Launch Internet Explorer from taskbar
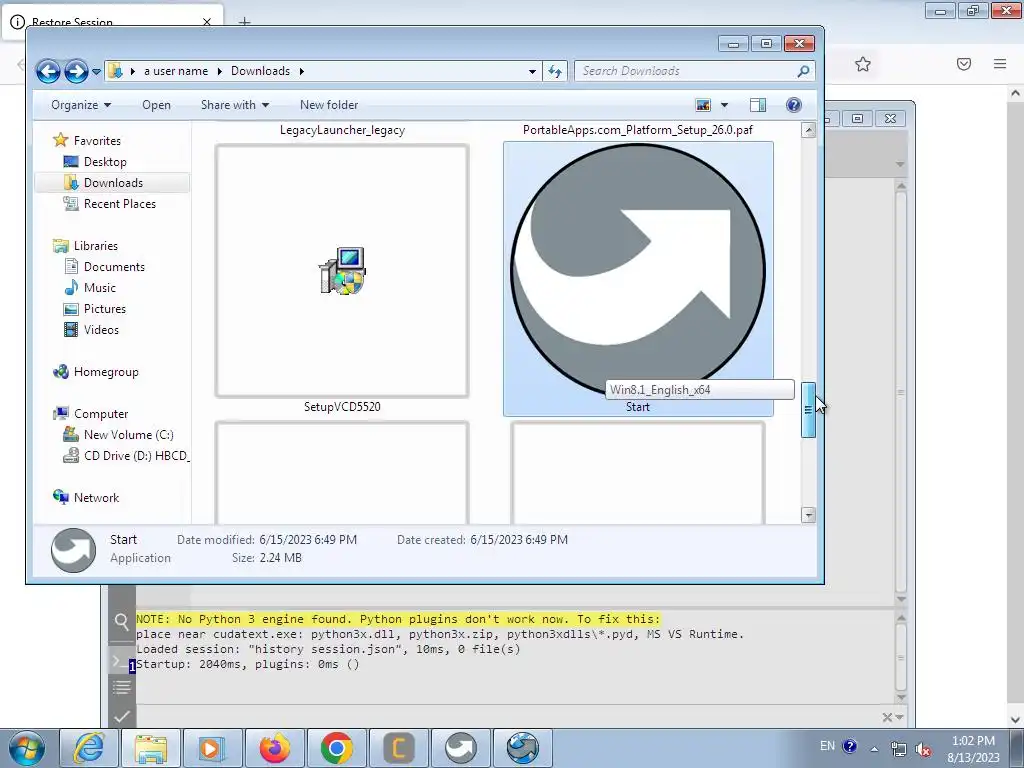 [x=88, y=748]
